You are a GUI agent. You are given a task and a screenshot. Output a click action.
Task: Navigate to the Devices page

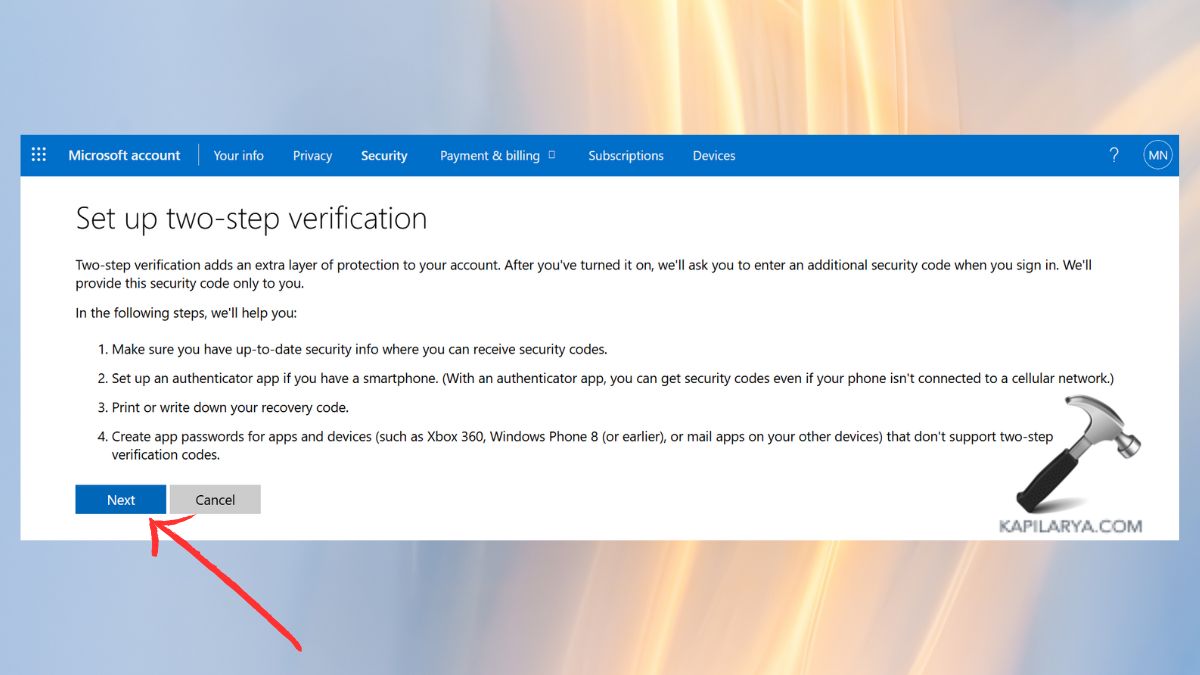[x=713, y=155]
